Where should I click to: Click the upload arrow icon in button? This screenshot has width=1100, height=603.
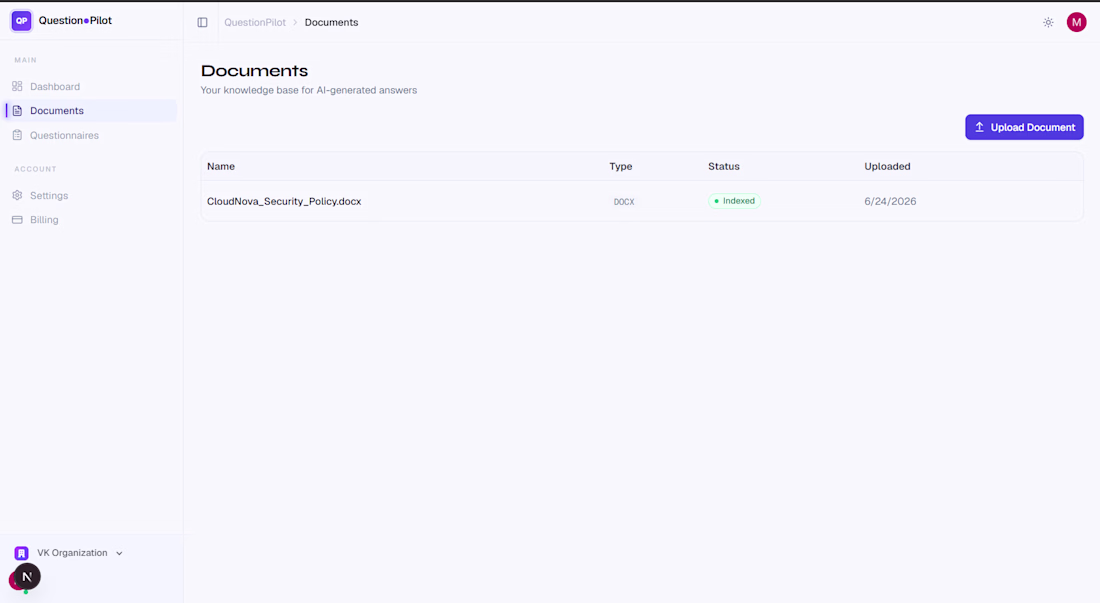pyautogui.click(x=979, y=127)
